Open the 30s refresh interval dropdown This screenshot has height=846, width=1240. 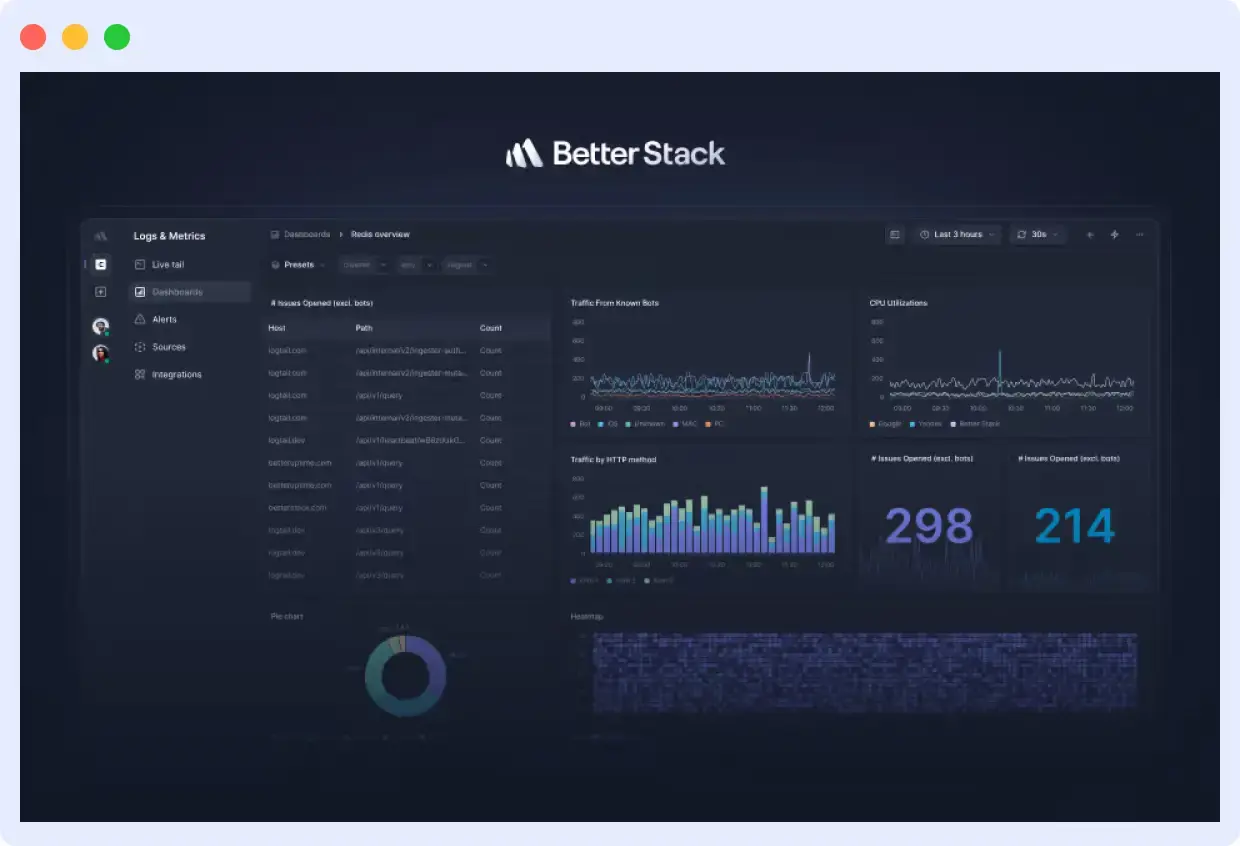(1038, 234)
